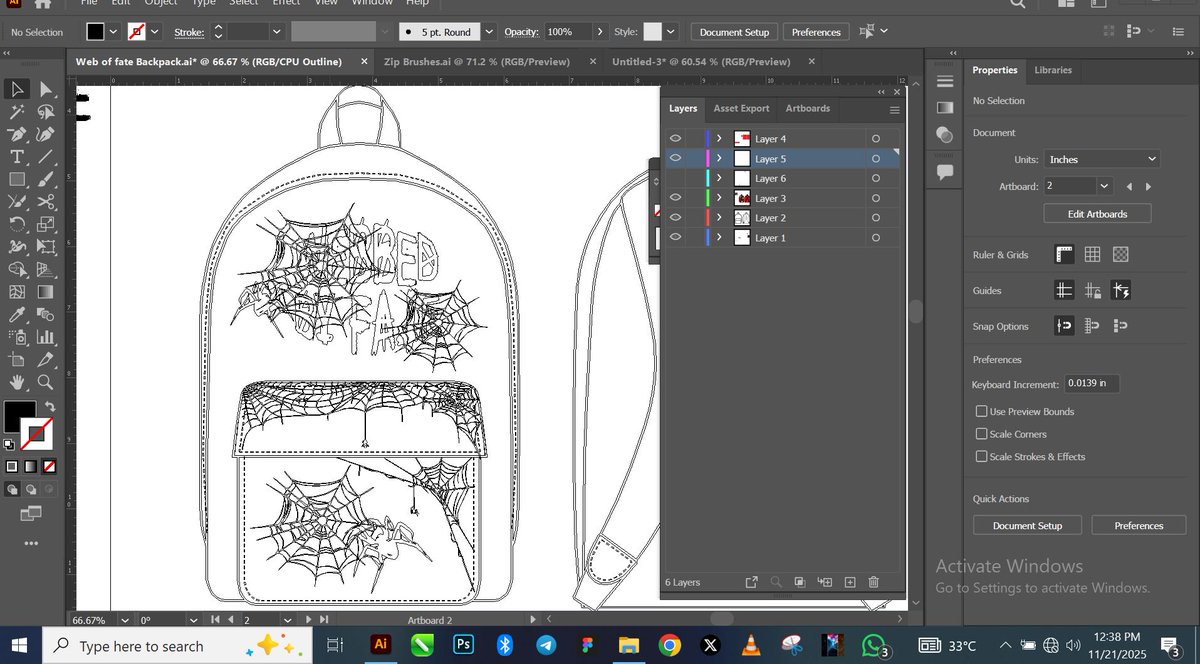This screenshot has height=664, width=1200.
Task: Create New Sublayer in Layers panel
Action: [825, 582]
